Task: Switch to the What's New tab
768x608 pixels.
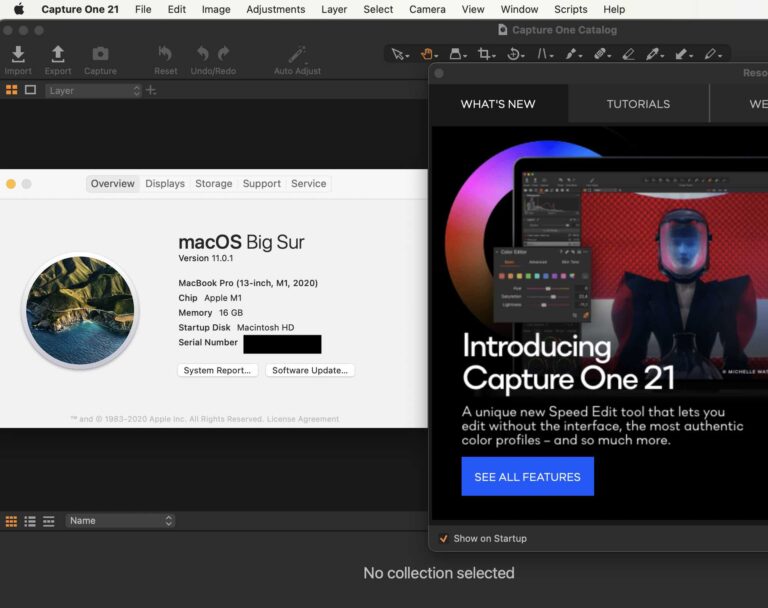Action: click(498, 104)
